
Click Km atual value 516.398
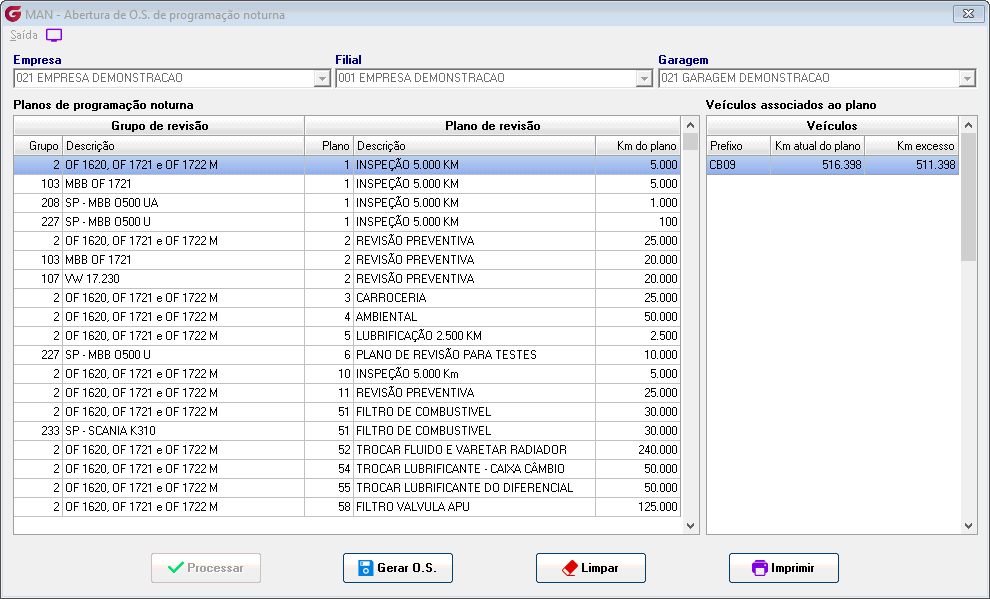point(842,165)
